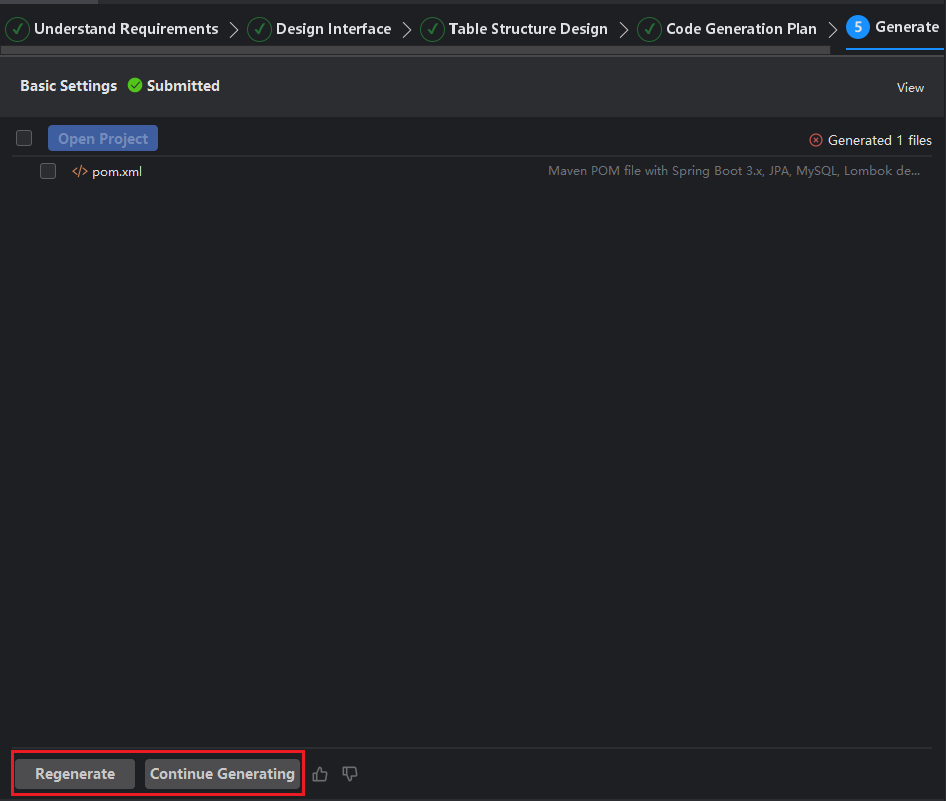946x801 pixels.
Task: Go to the Design Interface step
Action: [333, 29]
